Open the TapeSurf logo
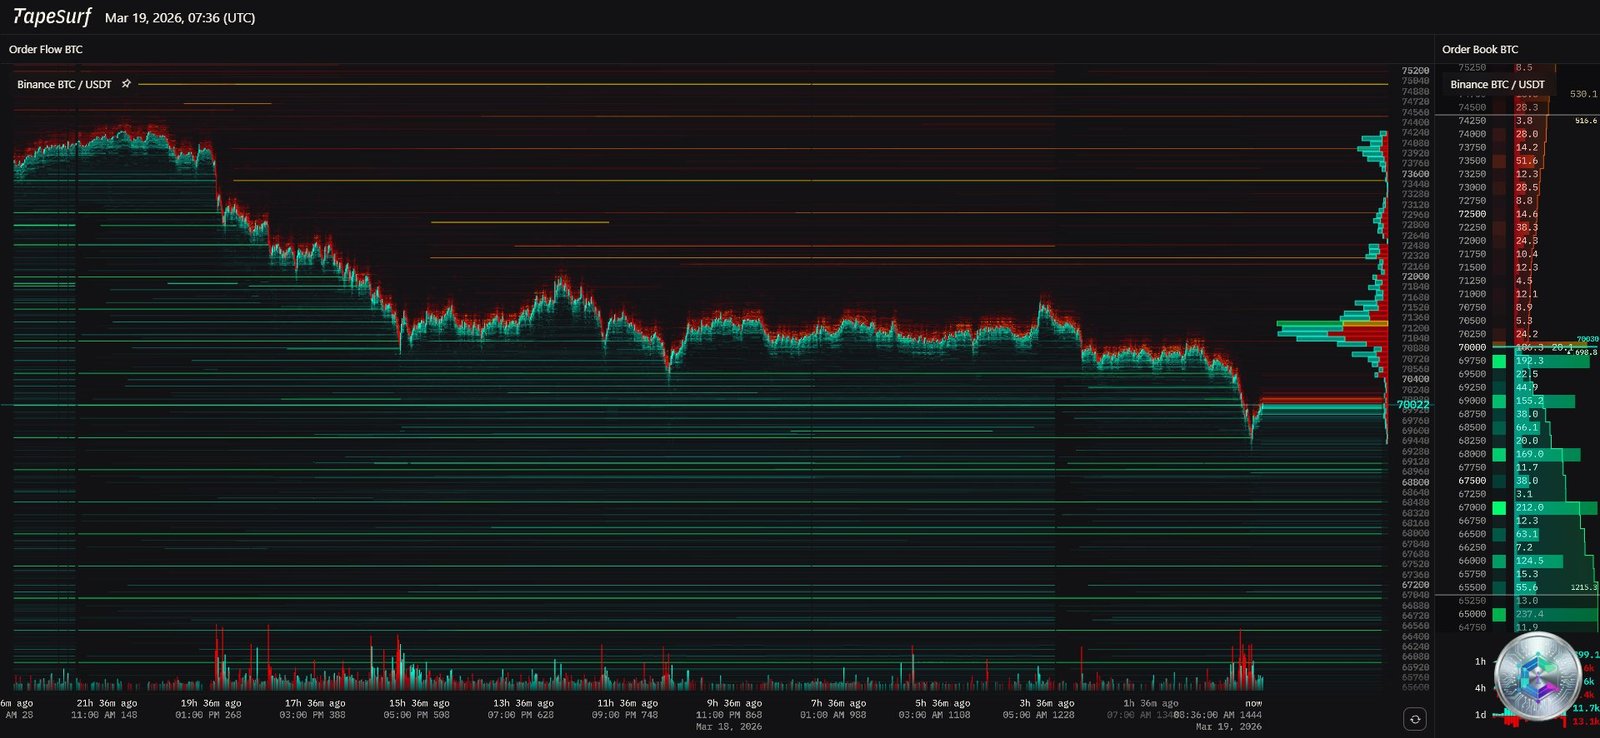The width and height of the screenshot is (1600, 738). (51, 17)
